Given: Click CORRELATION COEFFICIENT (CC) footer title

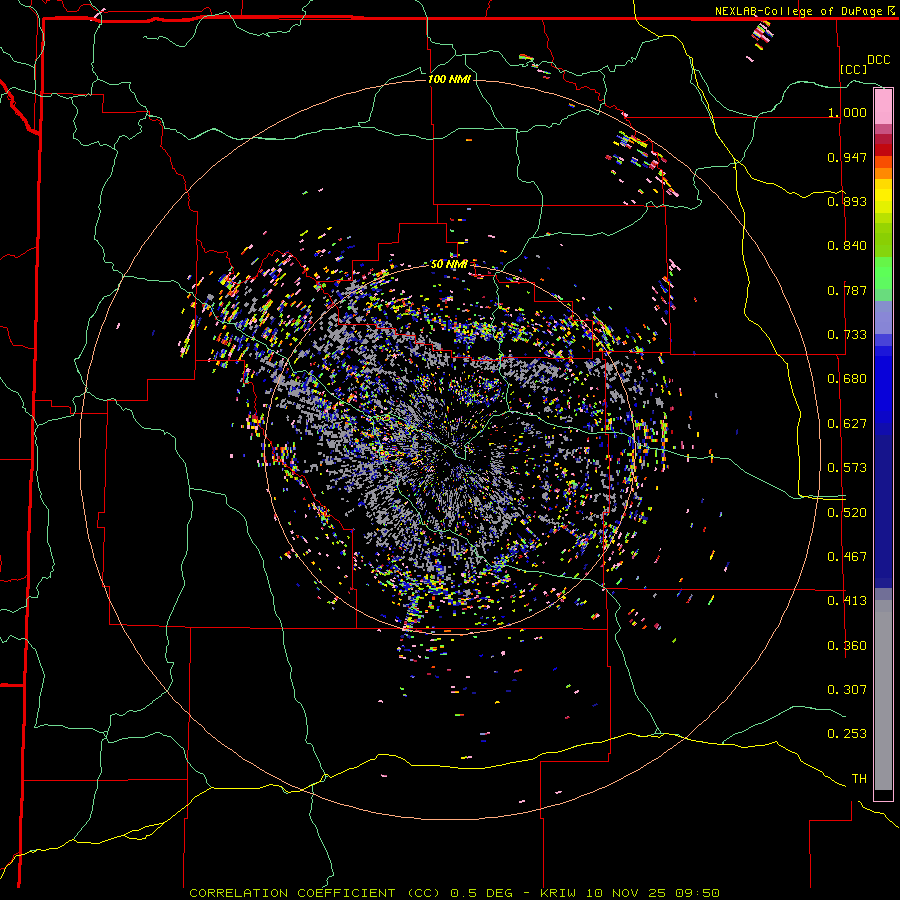Looking at the screenshot, I should coord(315,893).
